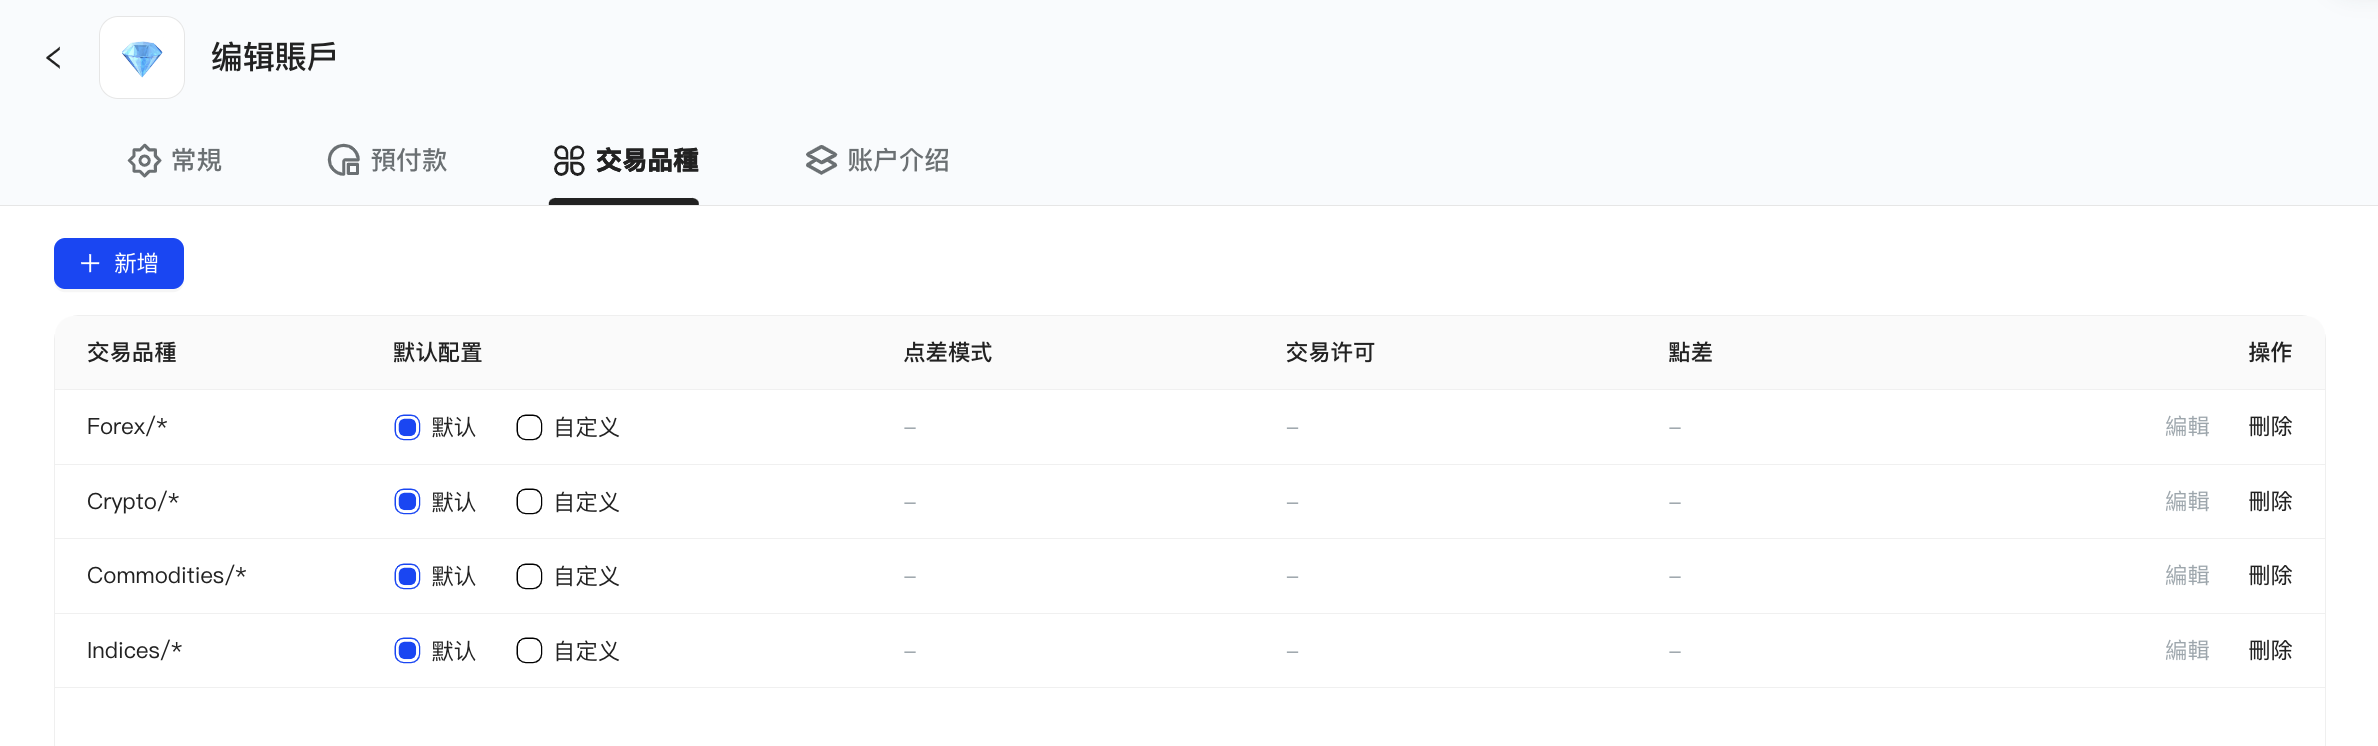The width and height of the screenshot is (2378, 746).
Task: Click the 預付款 tab icon
Action: pos(344,160)
